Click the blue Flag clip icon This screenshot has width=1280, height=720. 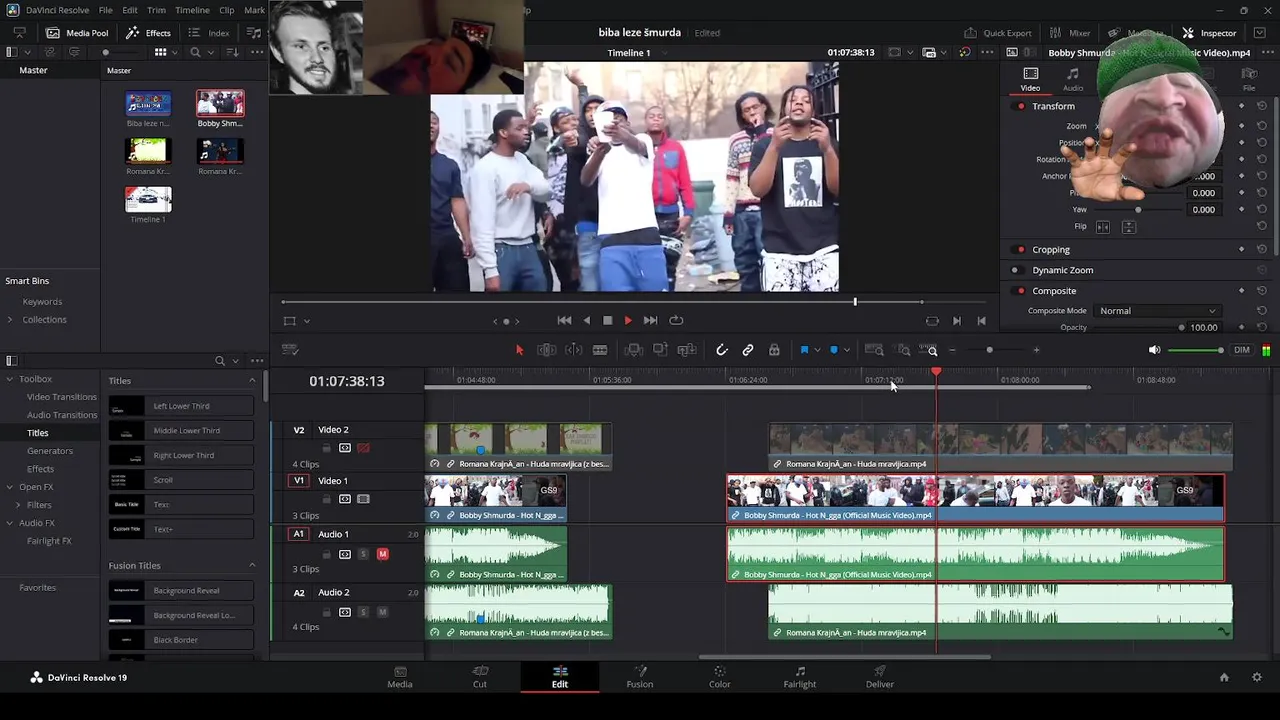(x=804, y=350)
